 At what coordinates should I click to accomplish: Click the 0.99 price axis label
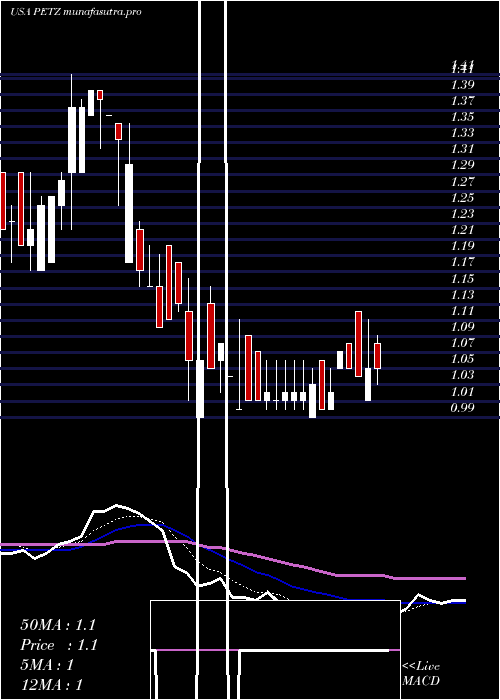[x=462, y=408]
